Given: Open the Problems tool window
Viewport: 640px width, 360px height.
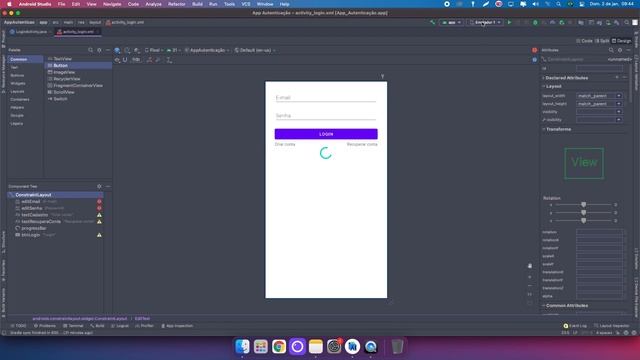Looking at the screenshot, I should click(45, 326).
